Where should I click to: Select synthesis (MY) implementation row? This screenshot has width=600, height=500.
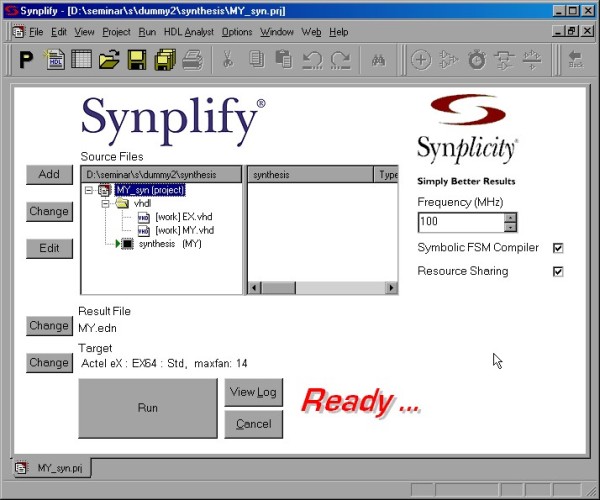[170, 244]
